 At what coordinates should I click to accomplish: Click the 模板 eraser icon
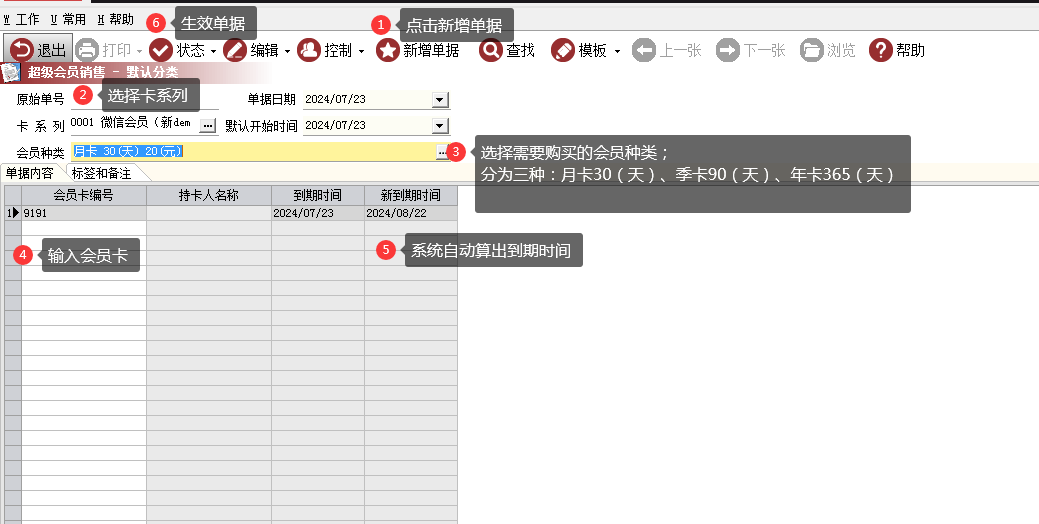pos(563,50)
